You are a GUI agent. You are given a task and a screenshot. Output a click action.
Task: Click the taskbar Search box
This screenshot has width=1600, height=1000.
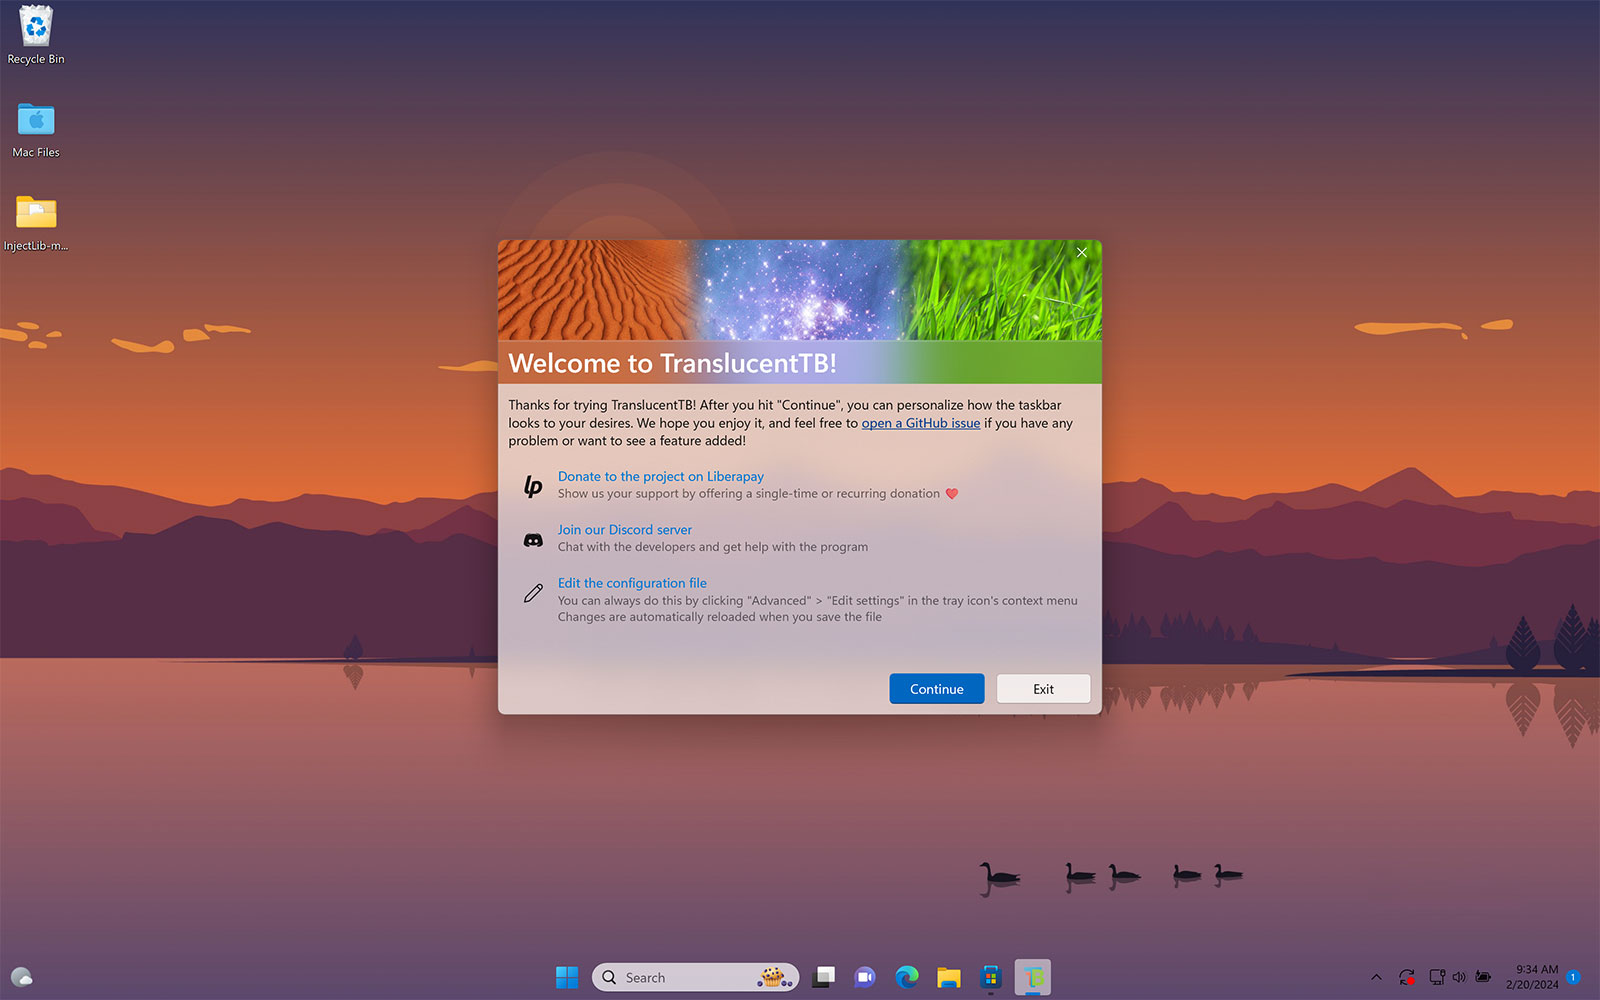pyautogui.click(x=695, y=977)
